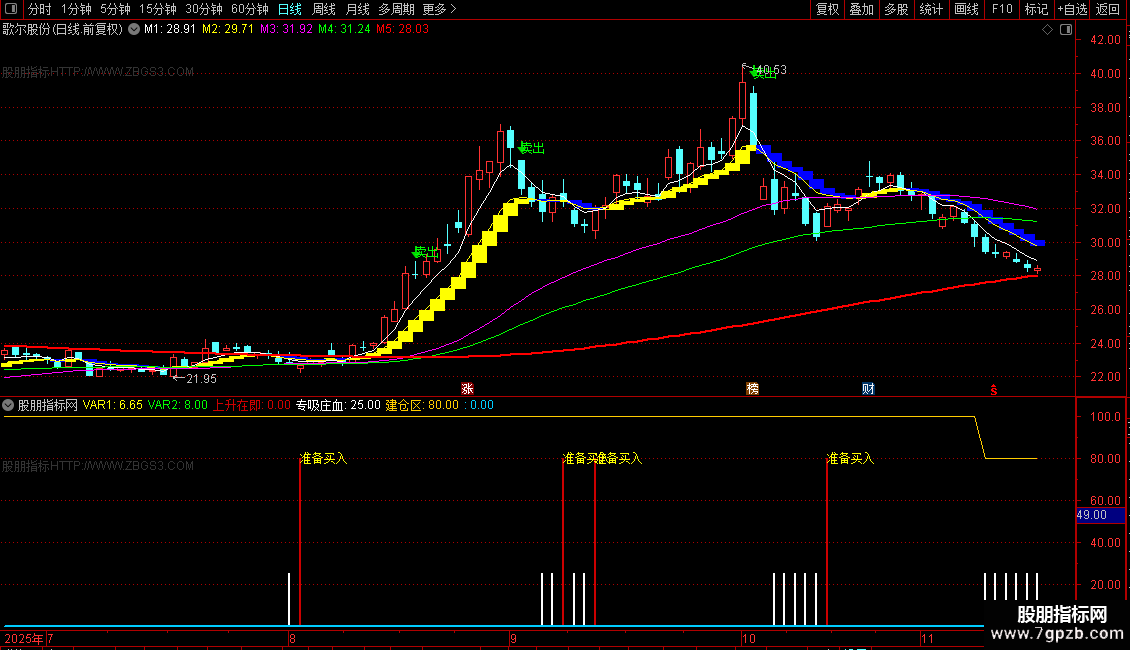Click the 卖出 signal near 36.00
The width and height of the screenshot is (1130, 650).
(x=532, y=148)
